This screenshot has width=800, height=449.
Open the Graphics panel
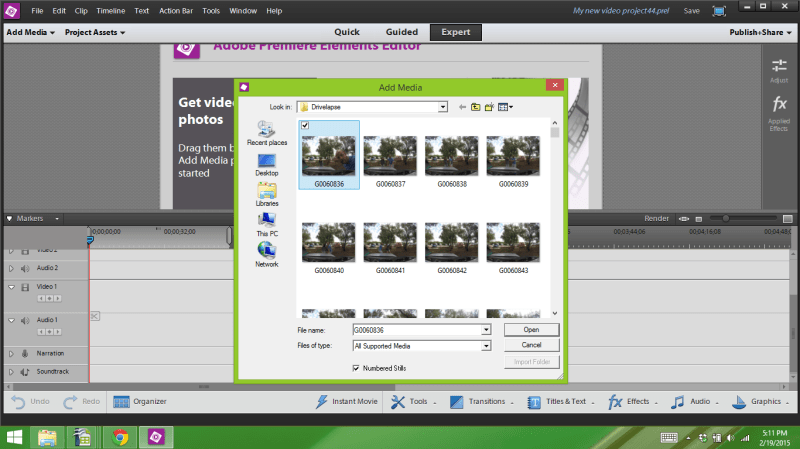760,402
